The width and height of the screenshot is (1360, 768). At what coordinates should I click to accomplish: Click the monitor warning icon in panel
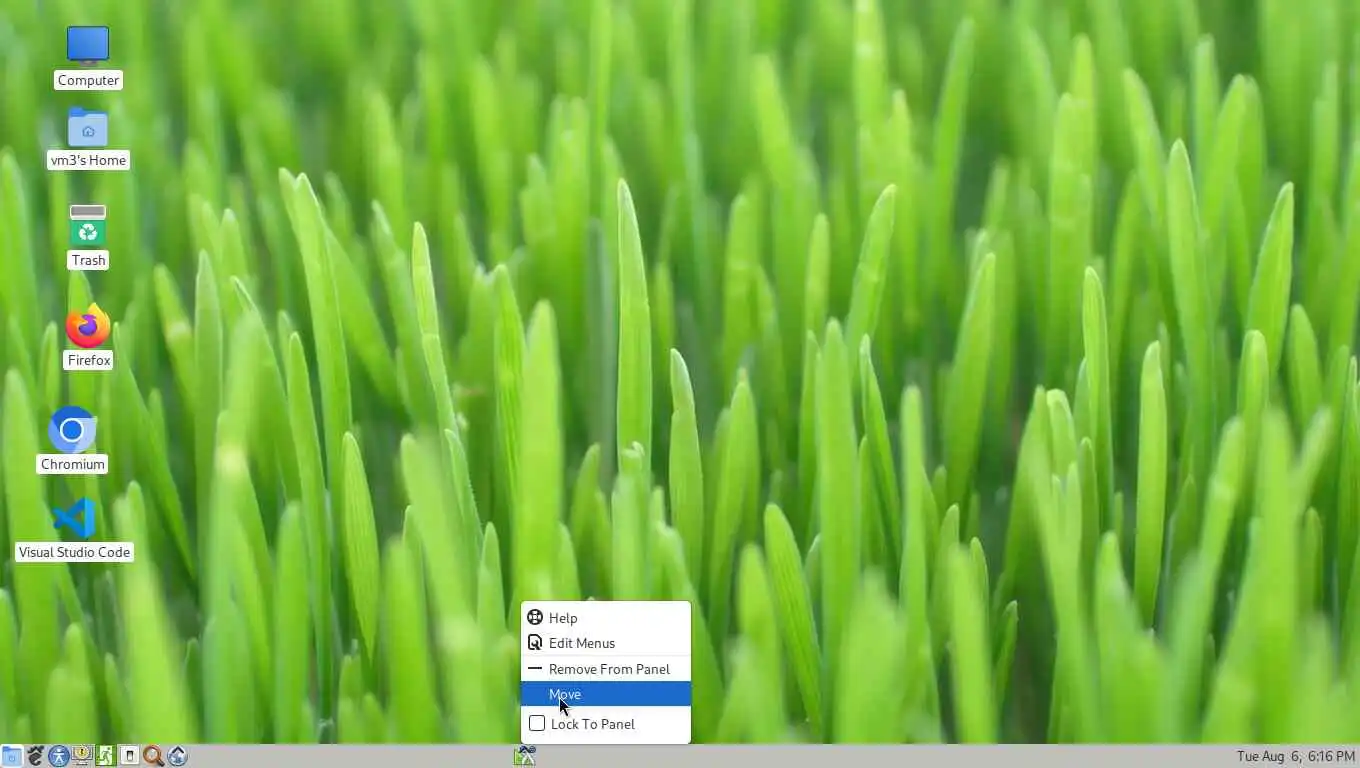82,756
